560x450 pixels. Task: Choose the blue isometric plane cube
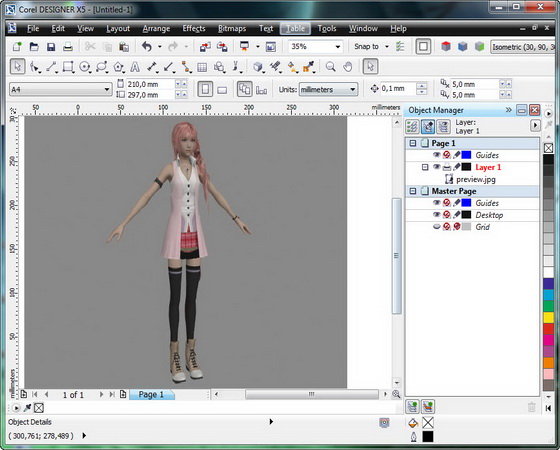point(463,46)
